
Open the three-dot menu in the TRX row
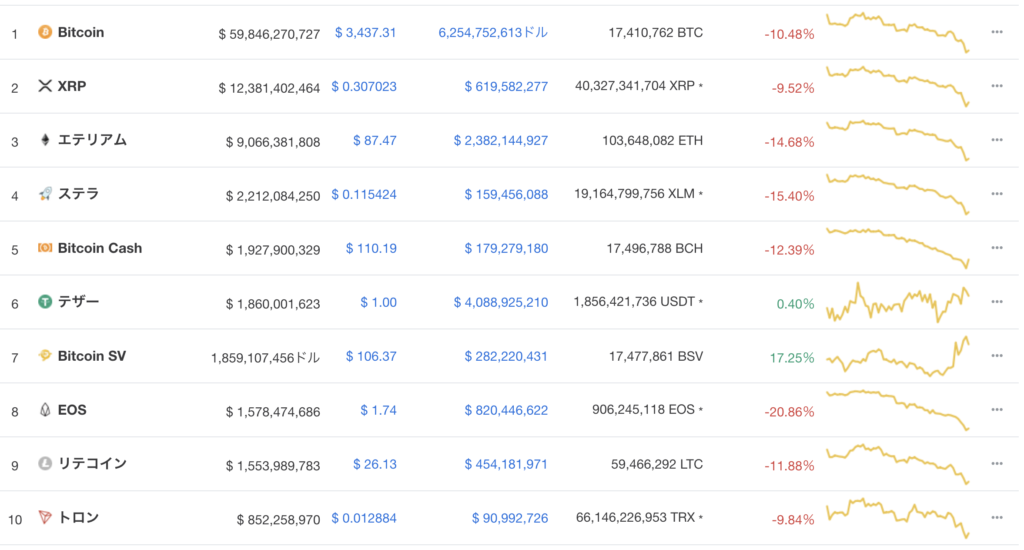pyautogui.click(x=997, y=517)
